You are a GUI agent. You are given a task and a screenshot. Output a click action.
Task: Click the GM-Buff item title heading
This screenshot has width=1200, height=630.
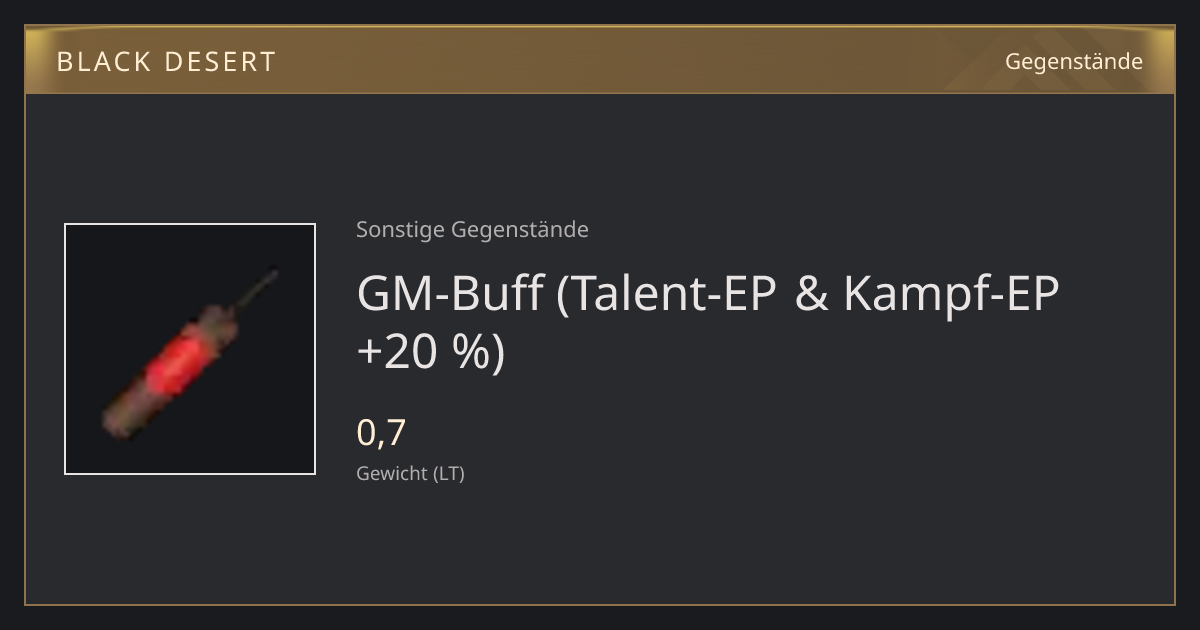click(x=707, y=322)
